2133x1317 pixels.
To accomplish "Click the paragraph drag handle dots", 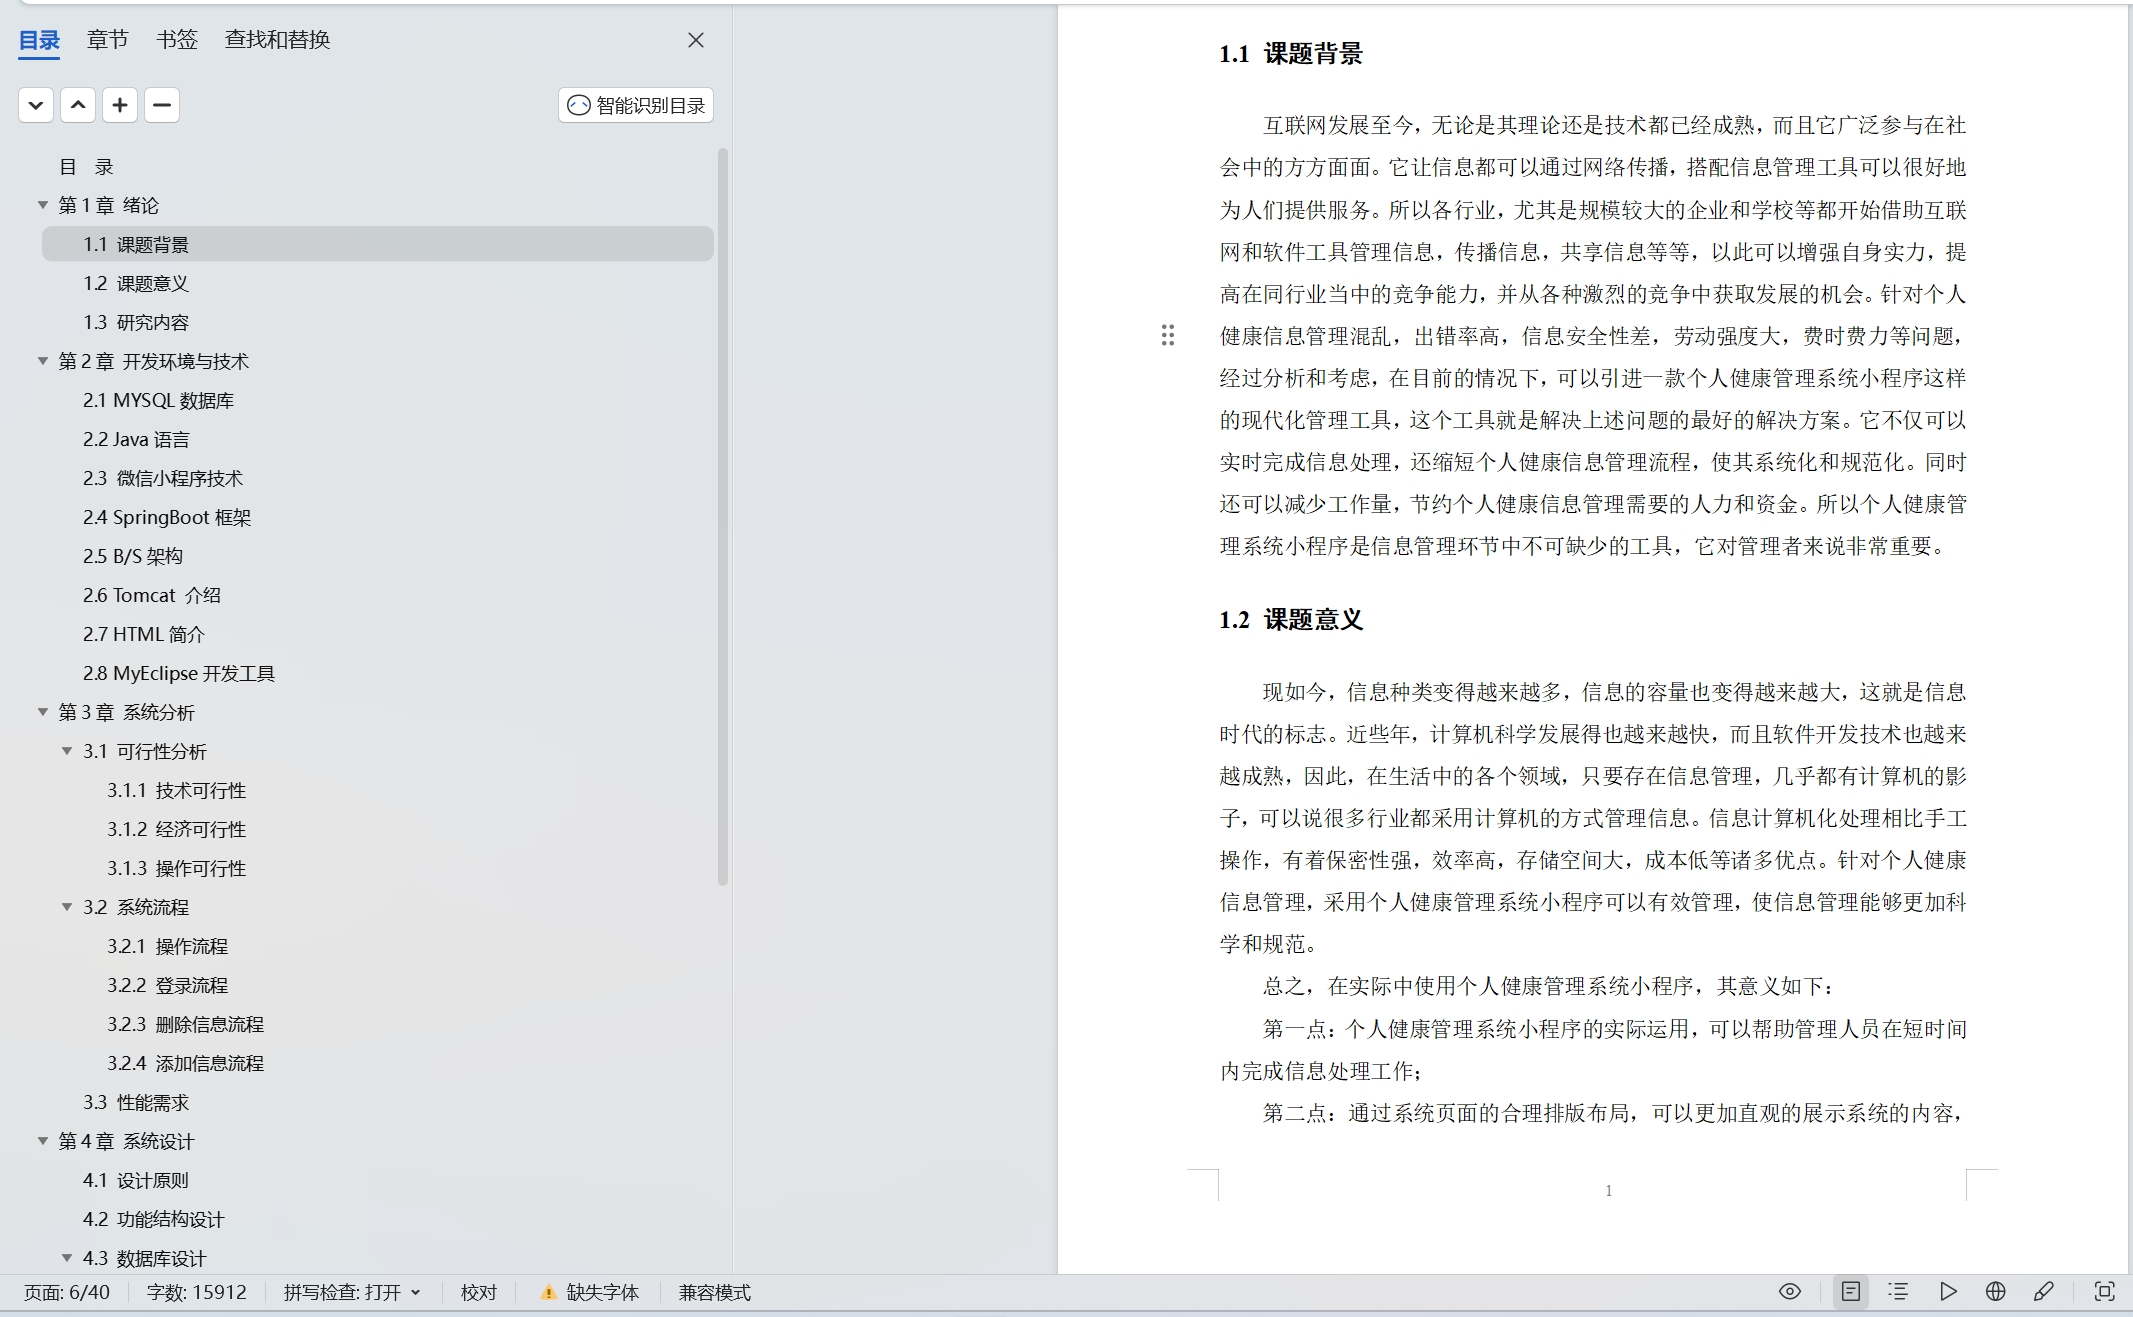I will click(x=1168, y=335).
